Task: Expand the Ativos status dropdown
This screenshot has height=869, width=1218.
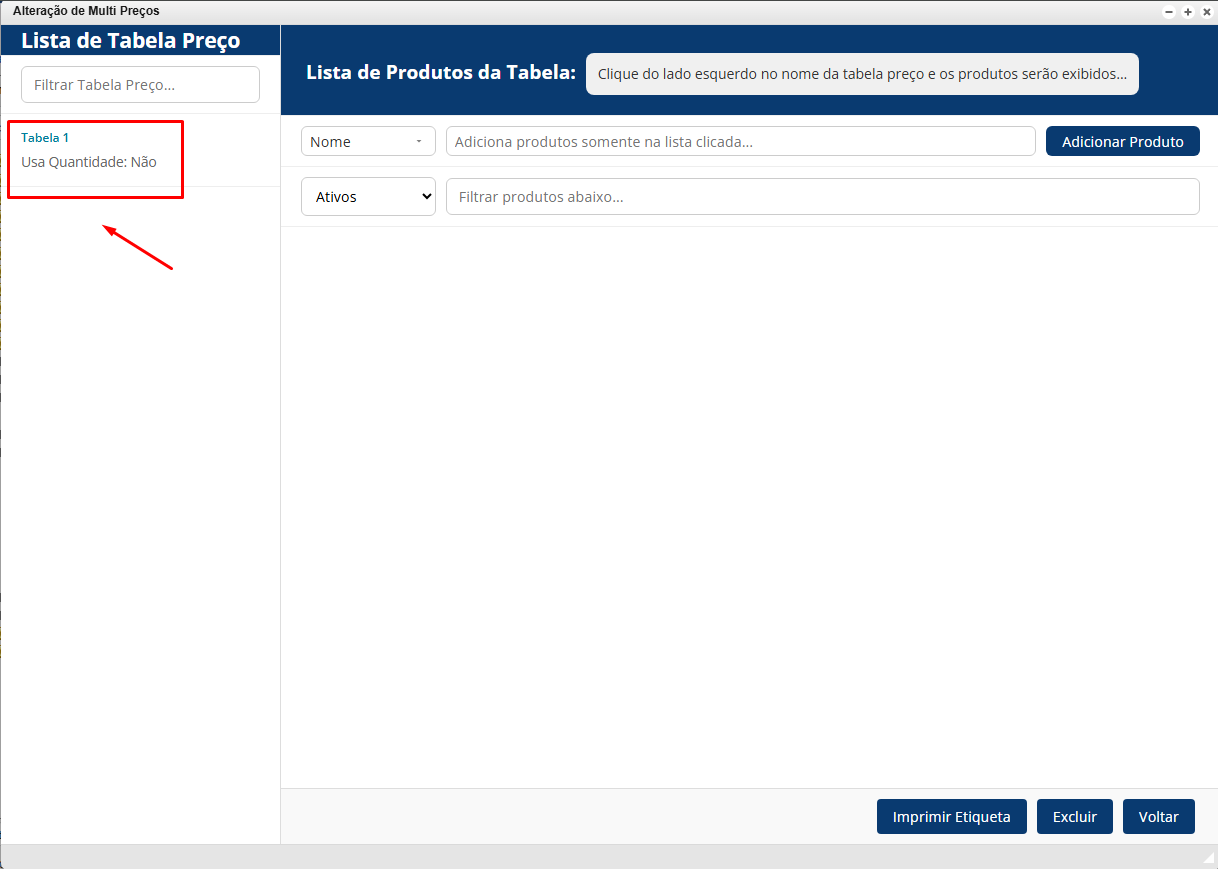Action: coord(368,197)
